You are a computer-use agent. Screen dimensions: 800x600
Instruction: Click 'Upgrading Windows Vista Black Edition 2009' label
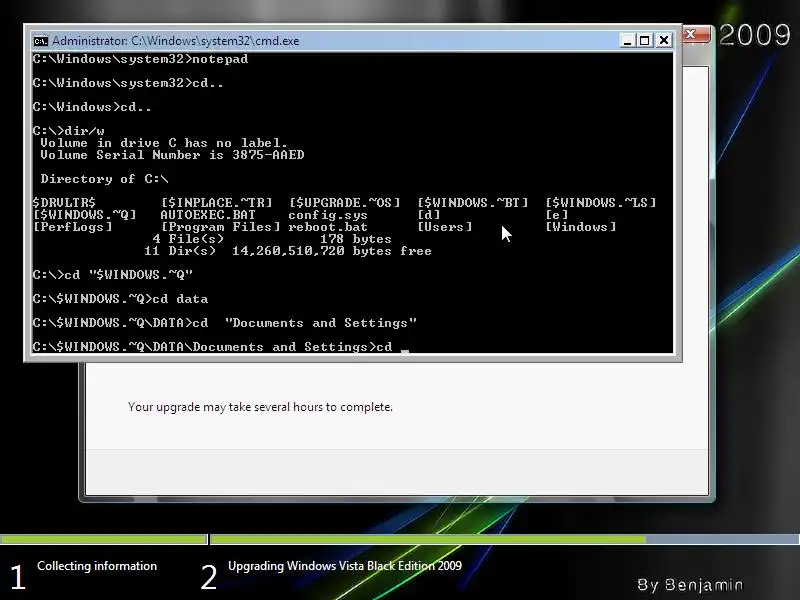click(345, 566)
